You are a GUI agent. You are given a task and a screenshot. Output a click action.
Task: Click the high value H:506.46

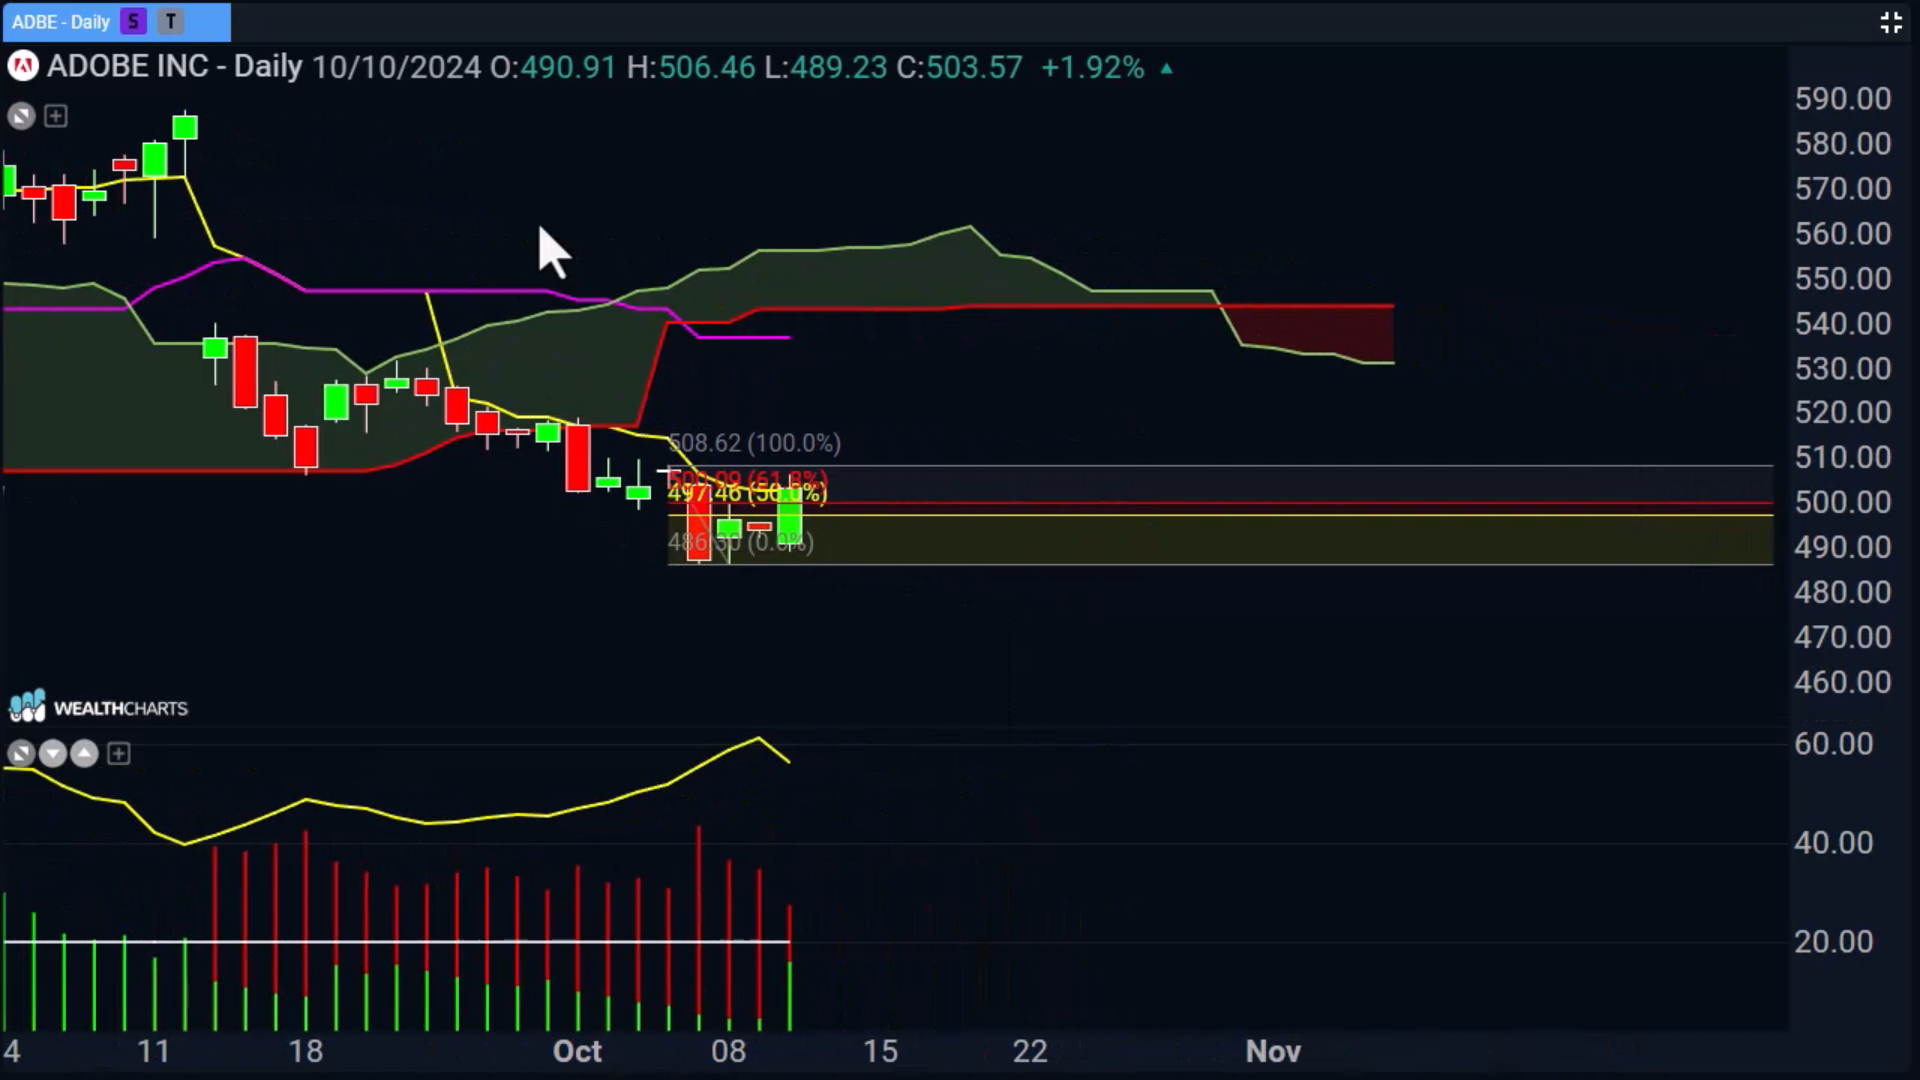point(691,67)
